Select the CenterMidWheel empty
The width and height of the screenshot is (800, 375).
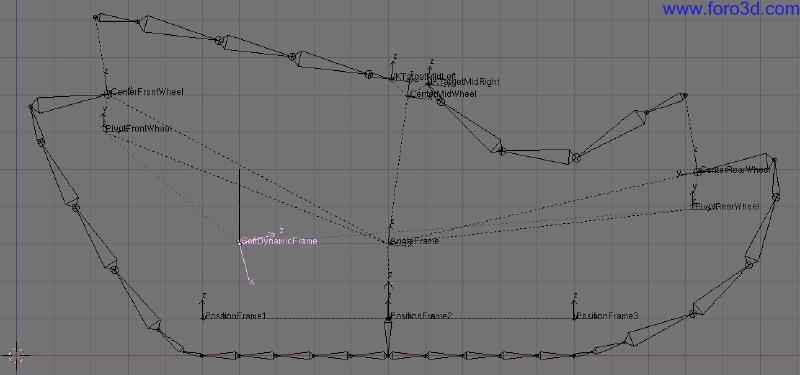click(443, 94)
